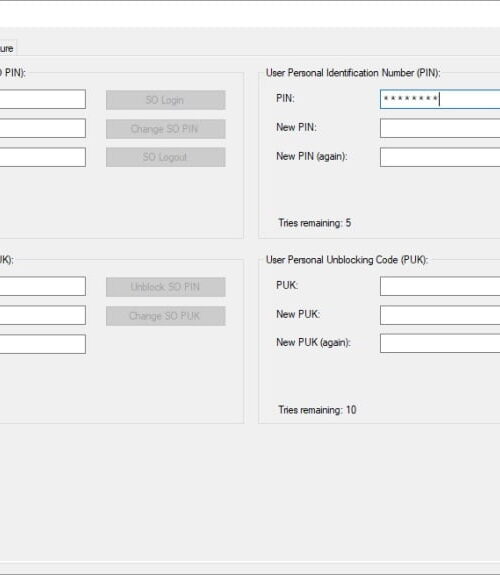Click the SO Login button
The width and height of the screenshot is (500, 575).
pyautogui.click(x=165, y=100)
